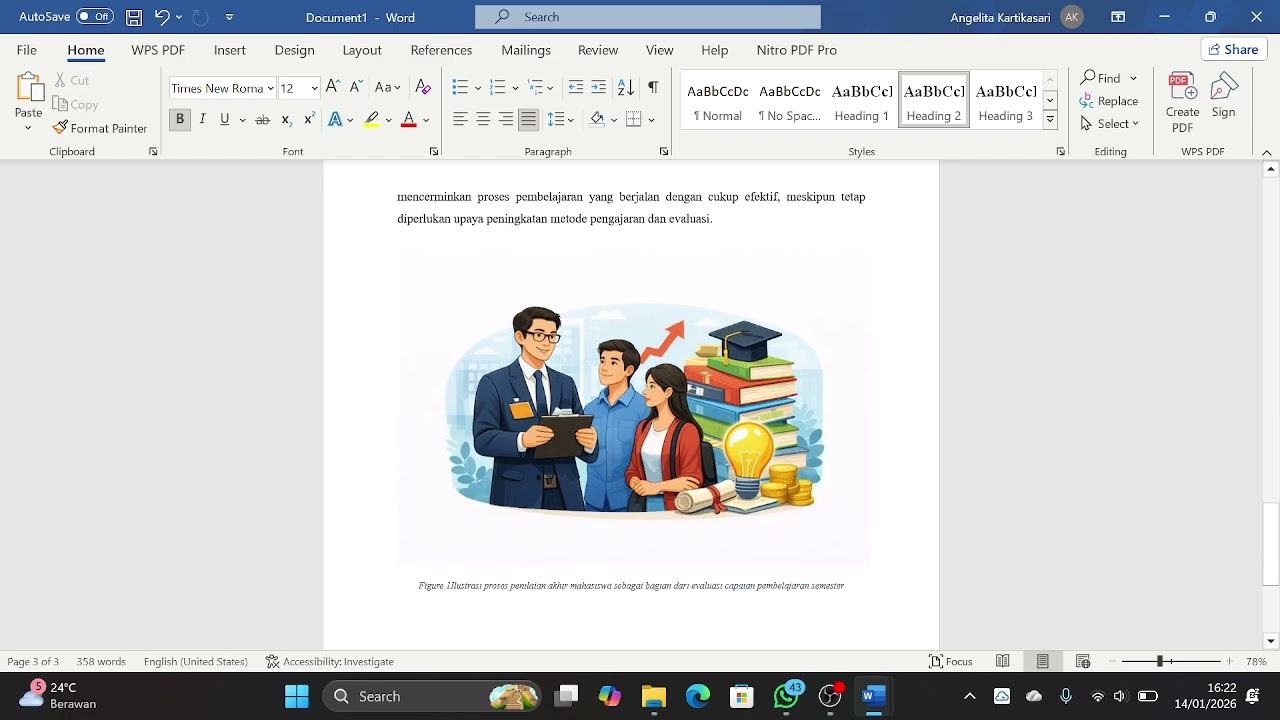
Task: Clear all formatting from the selection
Action: (423, 88)
